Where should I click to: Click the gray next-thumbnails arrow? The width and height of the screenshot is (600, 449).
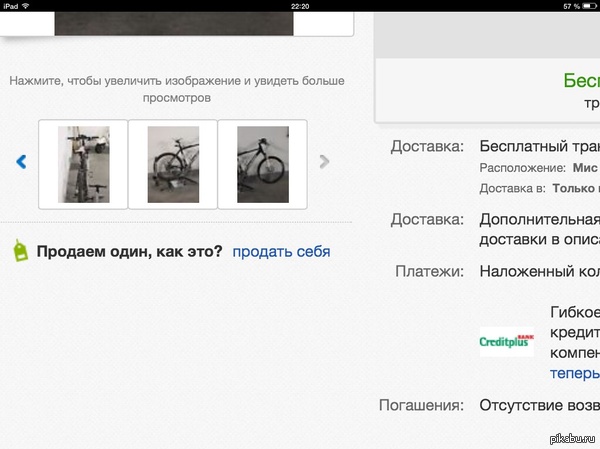[x=323, y=162]
